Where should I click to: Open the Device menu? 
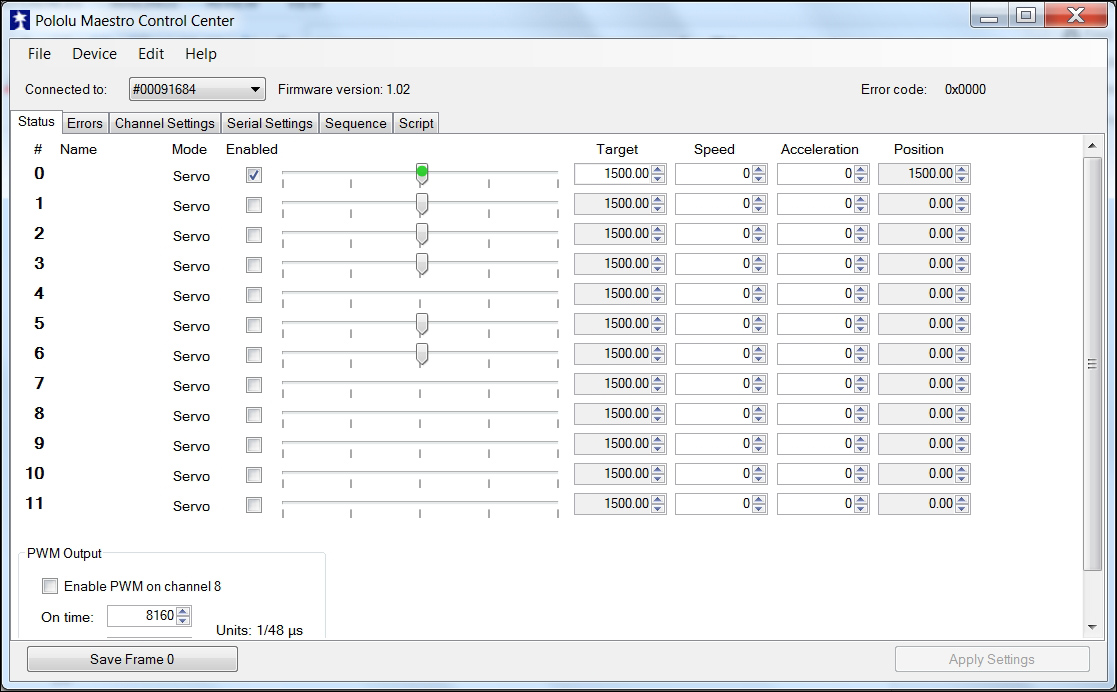click(x=94, y=54)
